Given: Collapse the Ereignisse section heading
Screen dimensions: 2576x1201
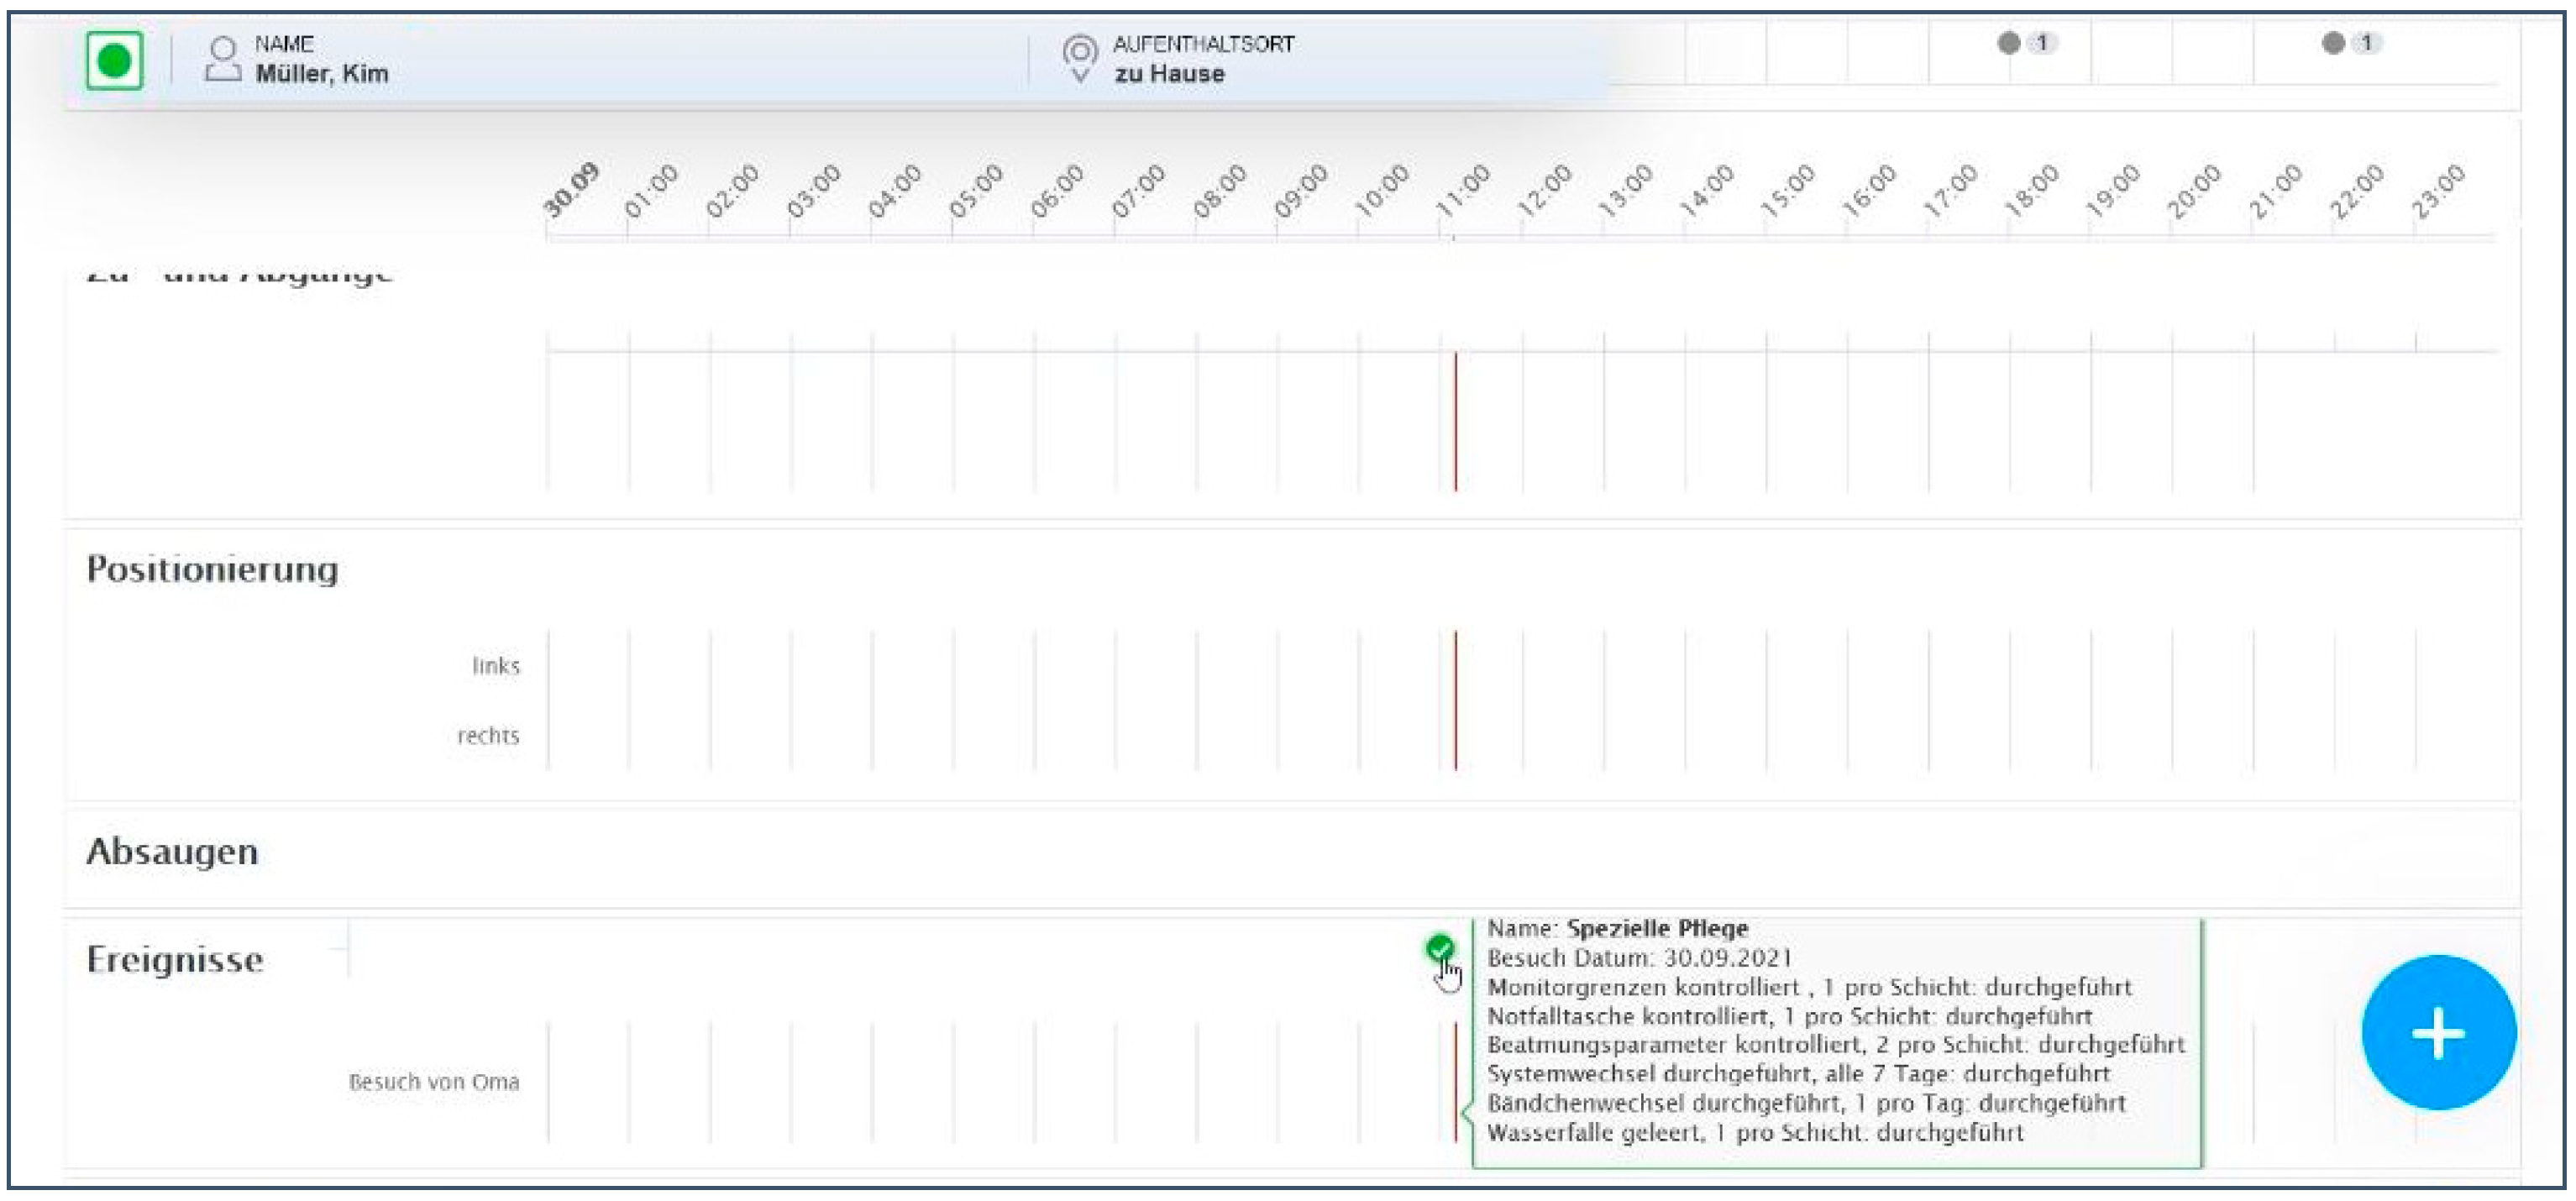Looking at the screenshot, I should (175, 960).
